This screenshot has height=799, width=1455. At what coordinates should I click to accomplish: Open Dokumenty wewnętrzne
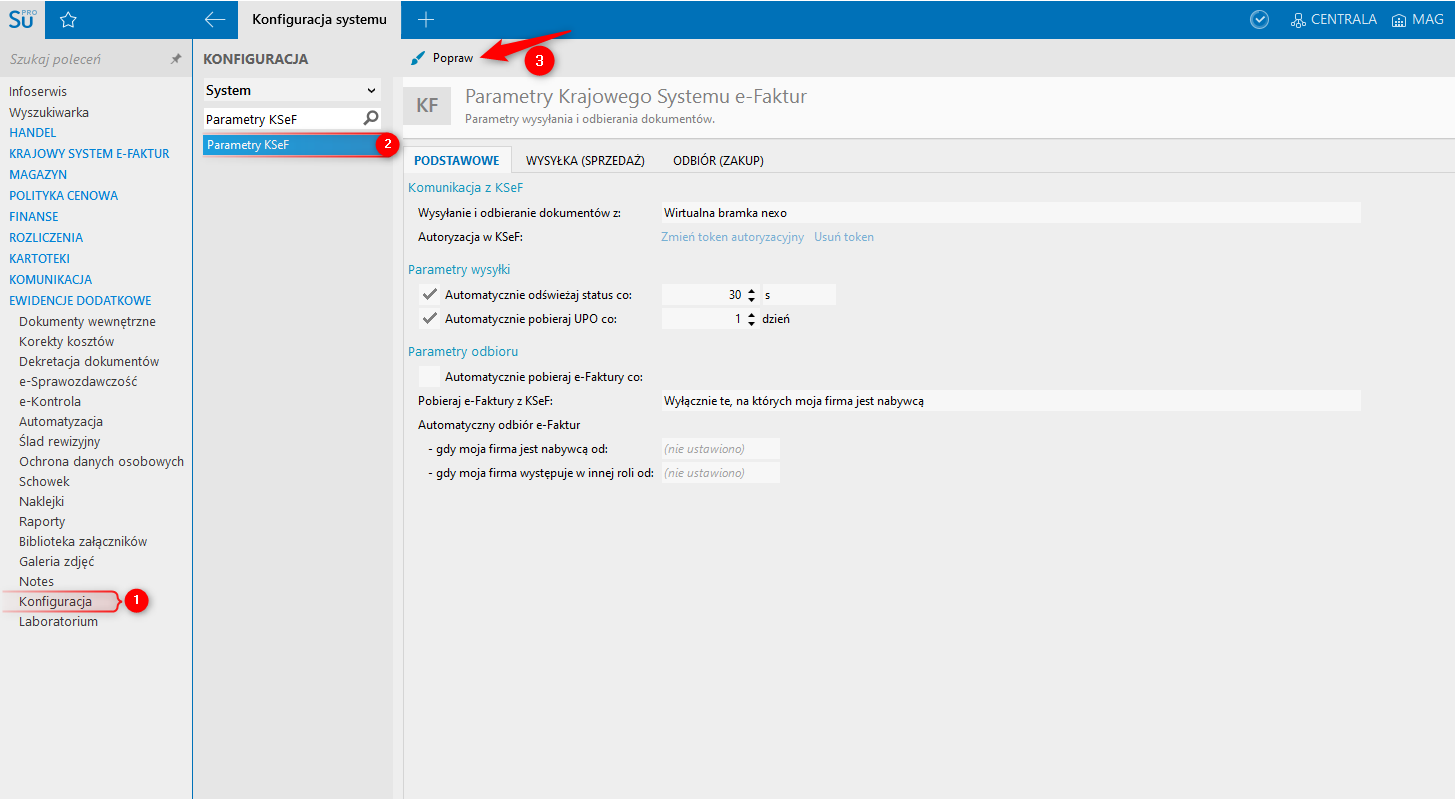87,321
